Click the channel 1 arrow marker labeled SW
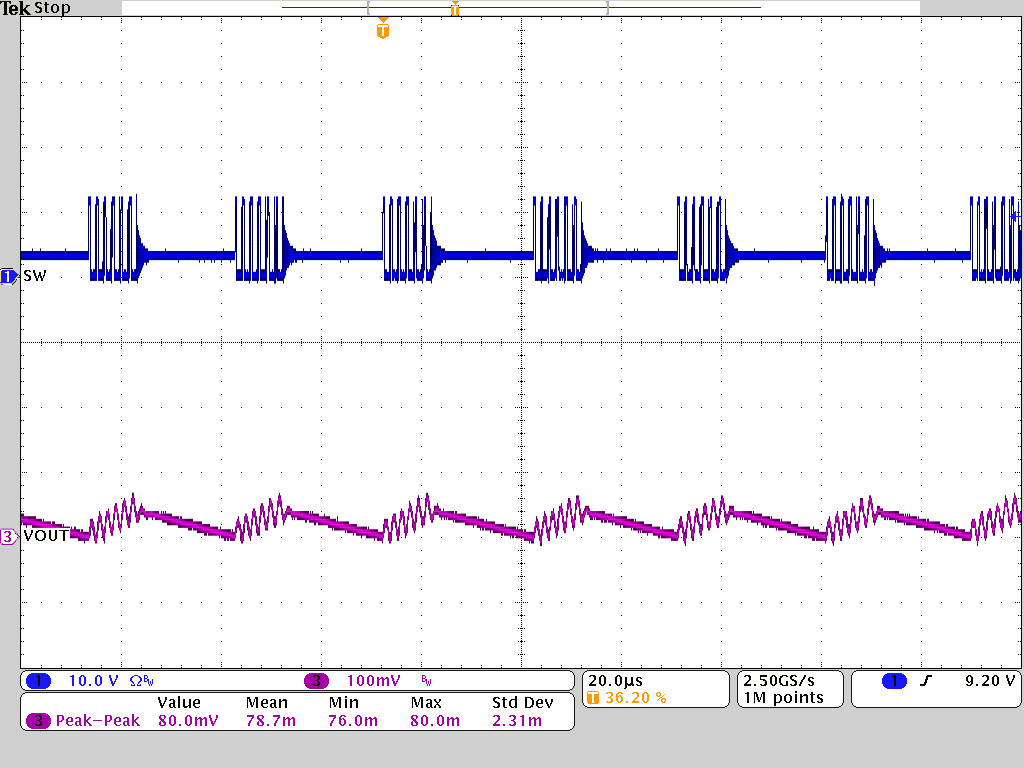 point(7,278)
